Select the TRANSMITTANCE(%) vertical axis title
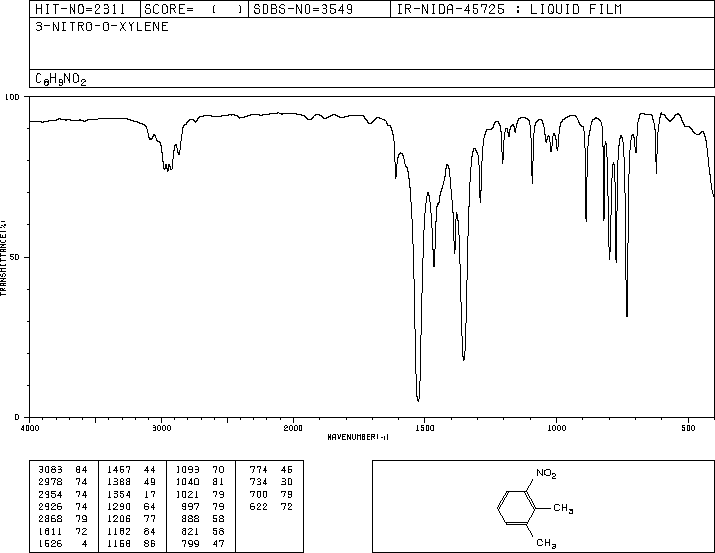 [x=3, y=258]
